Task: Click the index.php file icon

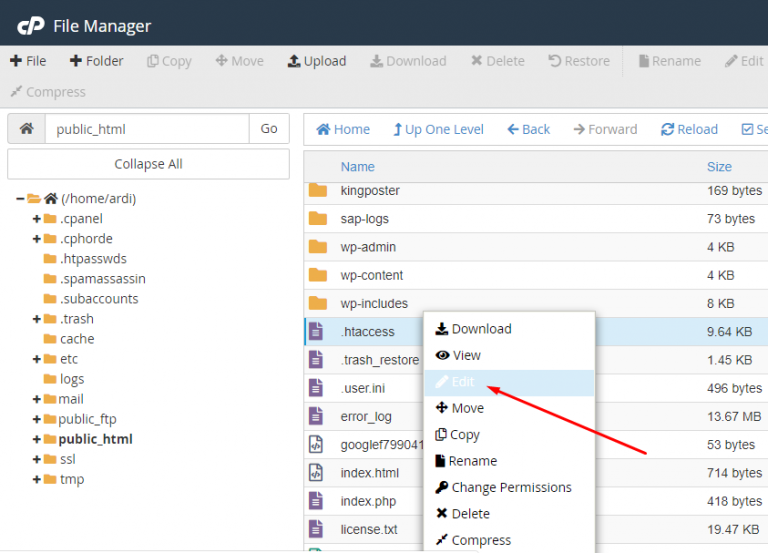Action: (x=317, y=501)
